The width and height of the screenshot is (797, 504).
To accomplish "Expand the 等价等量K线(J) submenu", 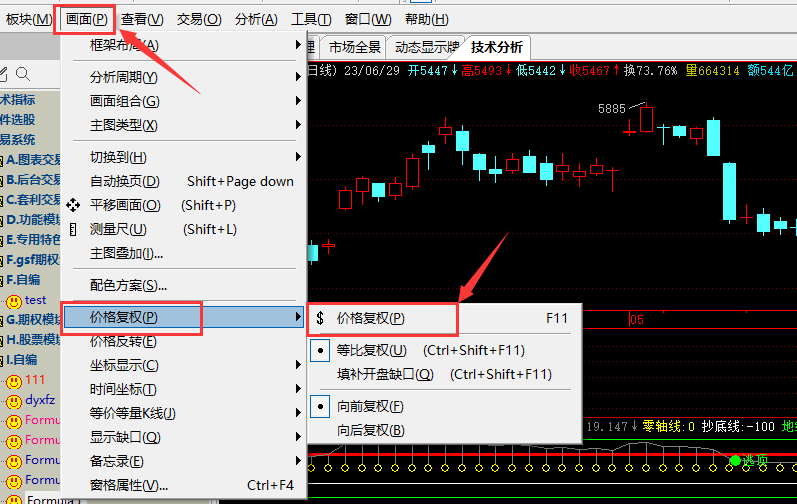I will [x=184, y=413].
